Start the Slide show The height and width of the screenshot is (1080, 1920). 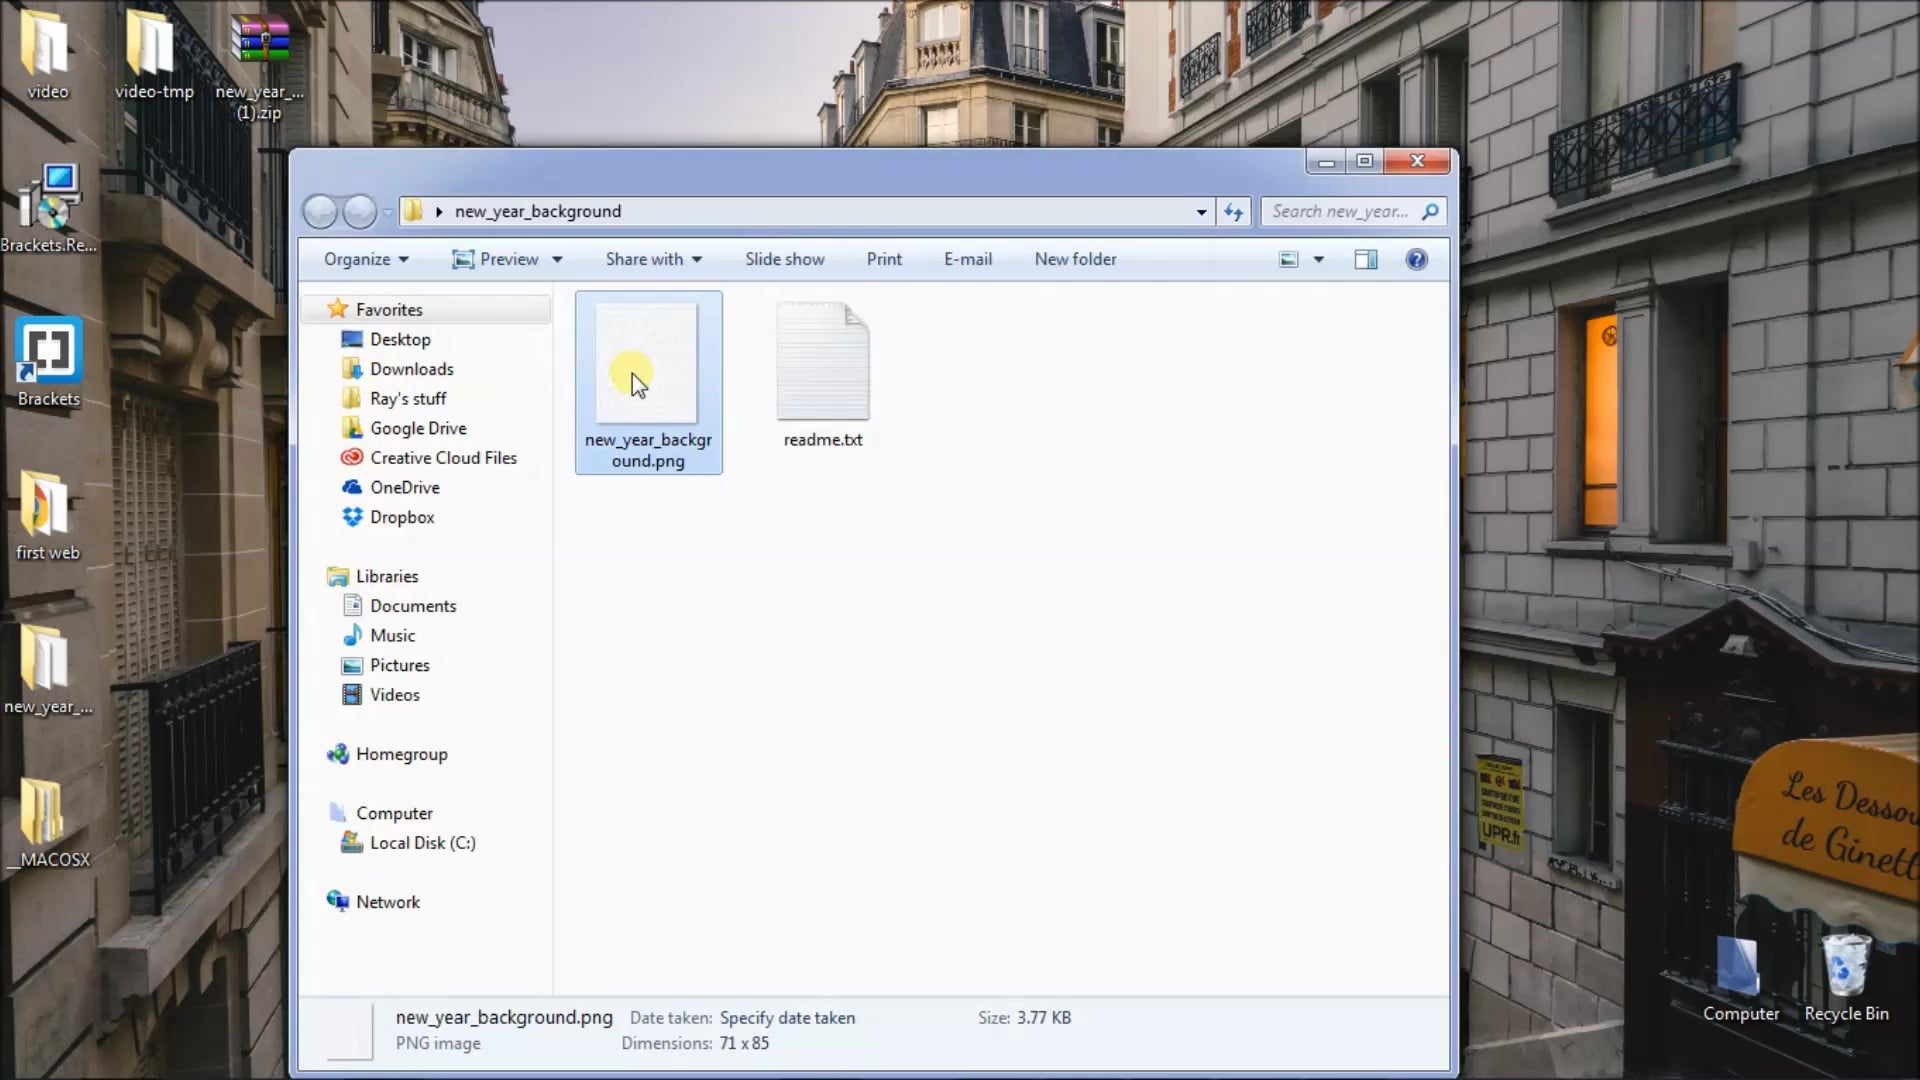[784, 259]
